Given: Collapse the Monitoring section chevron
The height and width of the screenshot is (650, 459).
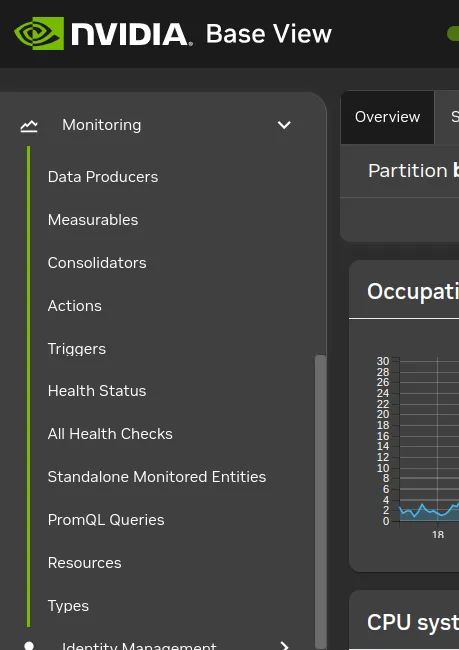Looking at the screenshot, I should 284,125.
